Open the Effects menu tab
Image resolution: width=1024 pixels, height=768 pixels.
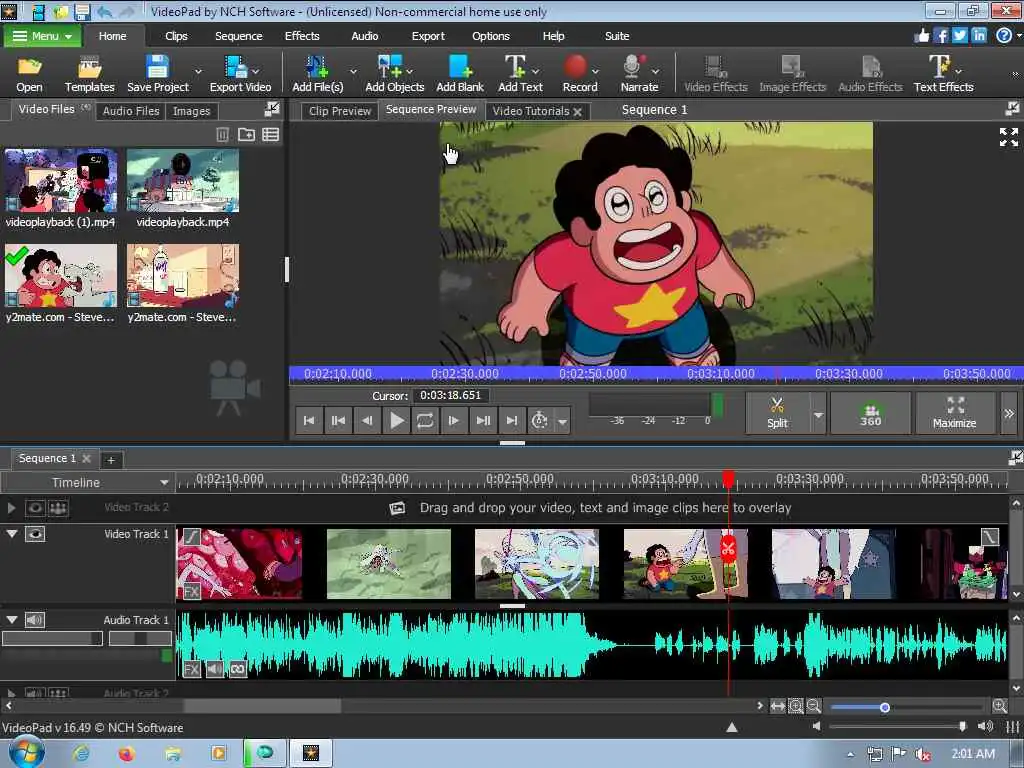pos(302,36)
